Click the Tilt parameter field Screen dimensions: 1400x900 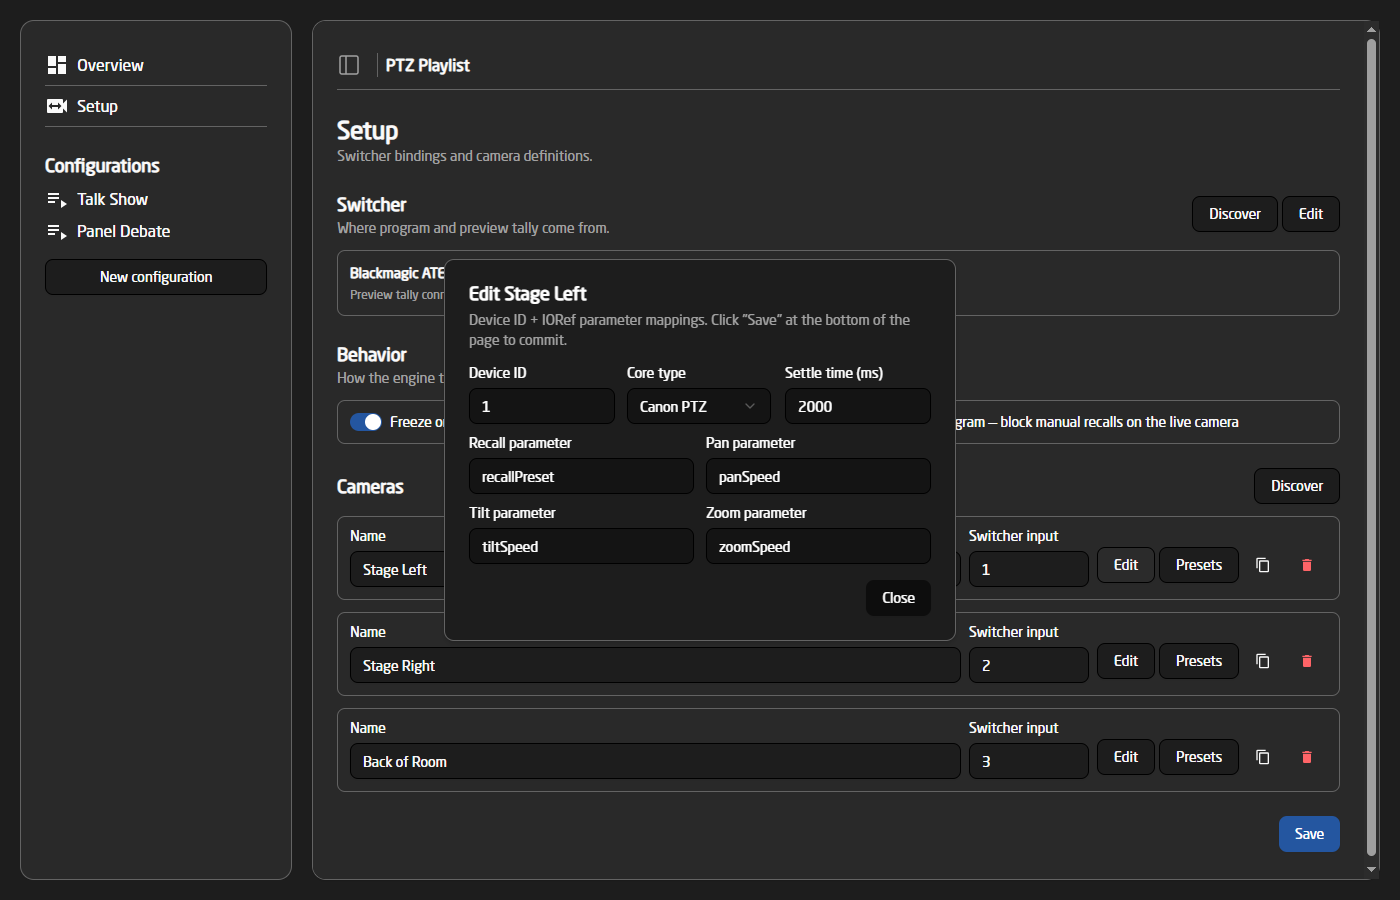(581, 546)
